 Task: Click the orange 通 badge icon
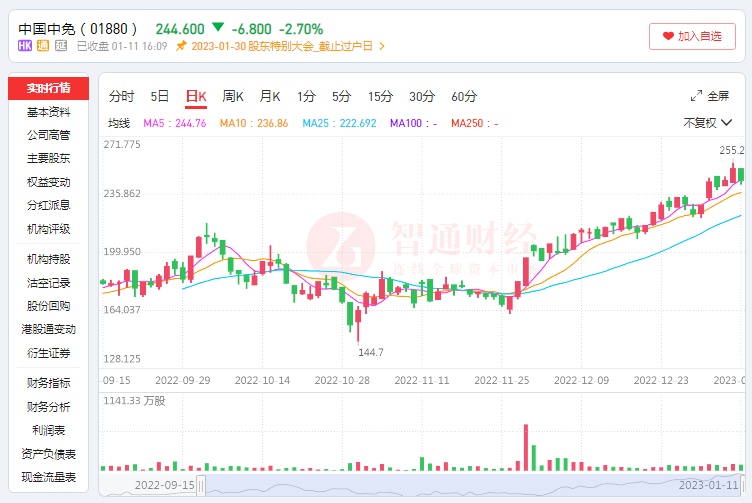43,46
